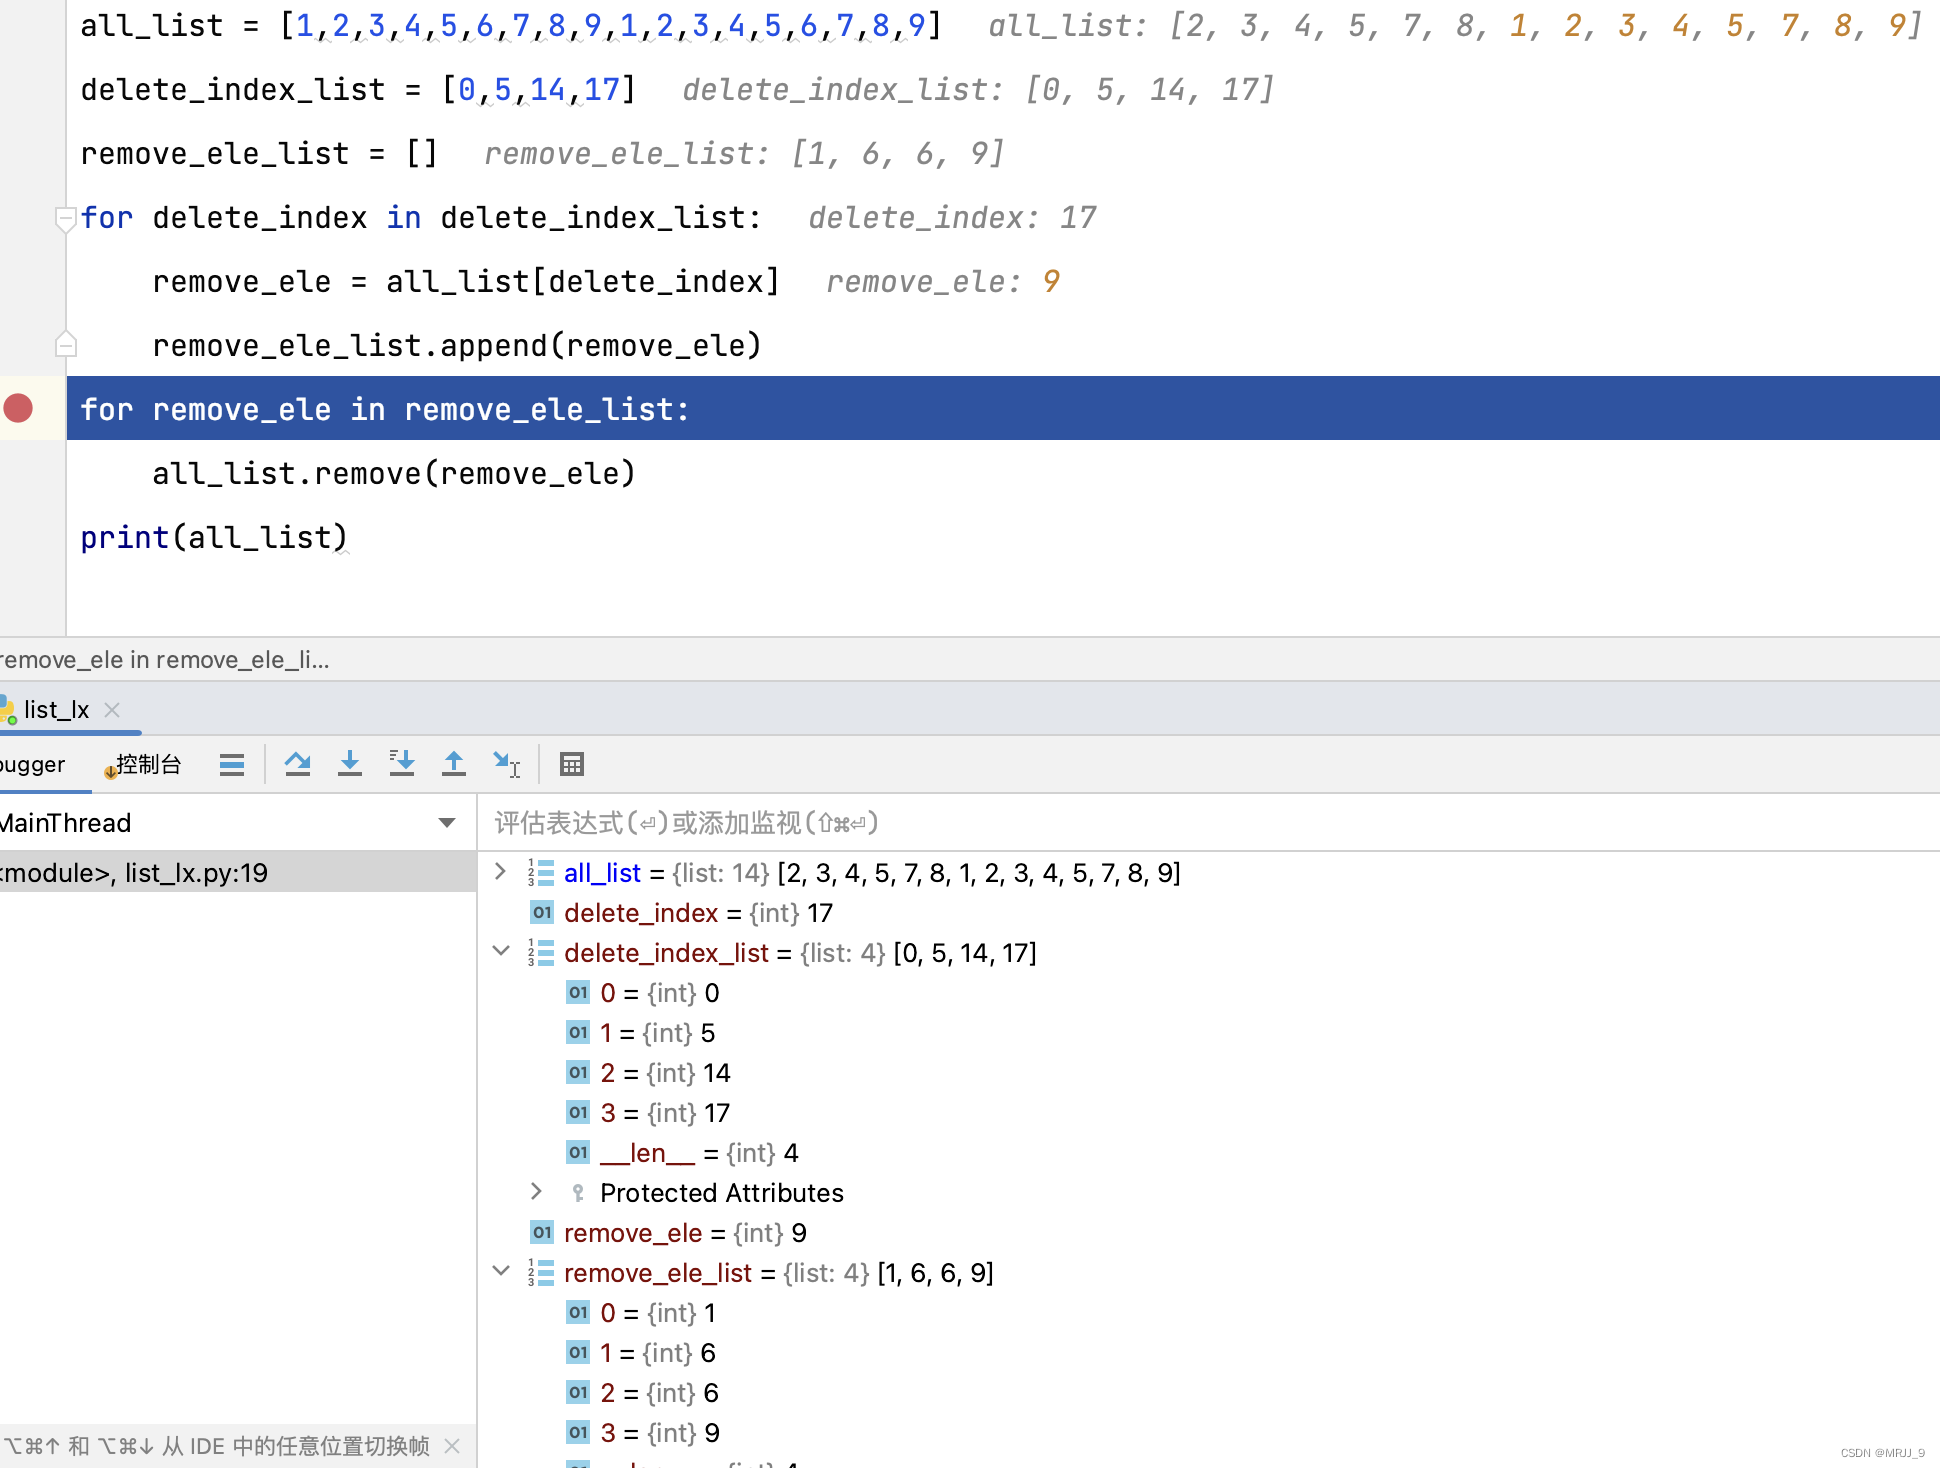Click Step Into My Code icon
This screenshot has width=1940, height=1468.
click(401, 764)
